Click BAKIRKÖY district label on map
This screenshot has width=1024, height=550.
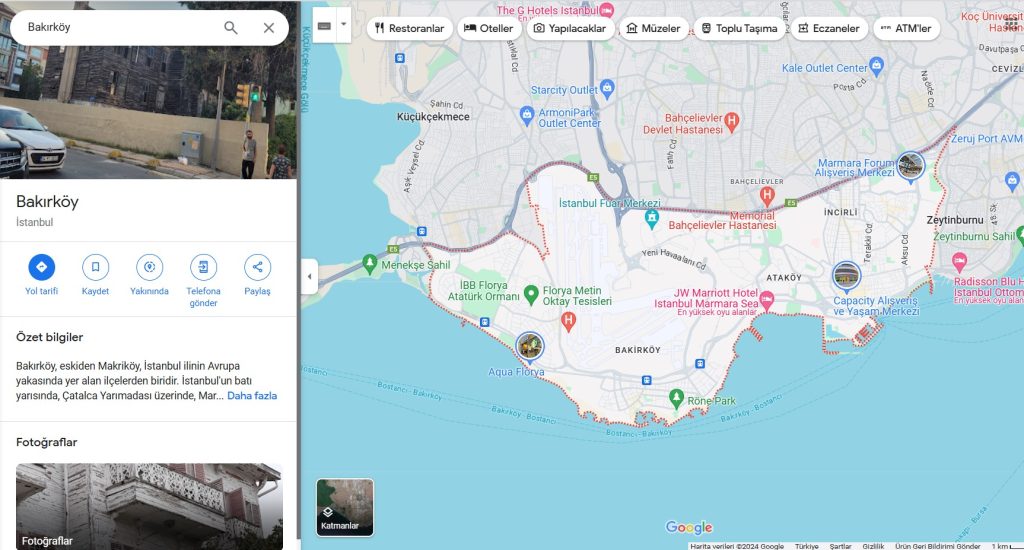pyautogui.click(x=637, y=350)
